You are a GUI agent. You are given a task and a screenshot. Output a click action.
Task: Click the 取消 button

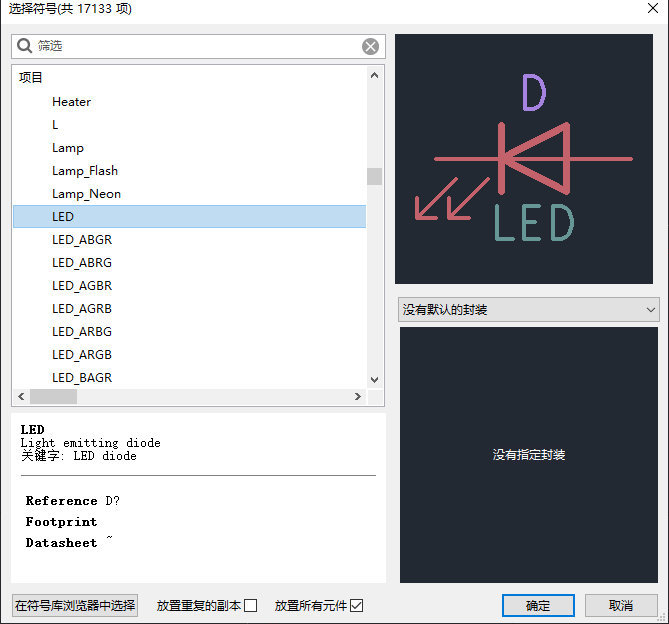click(621, 605)
